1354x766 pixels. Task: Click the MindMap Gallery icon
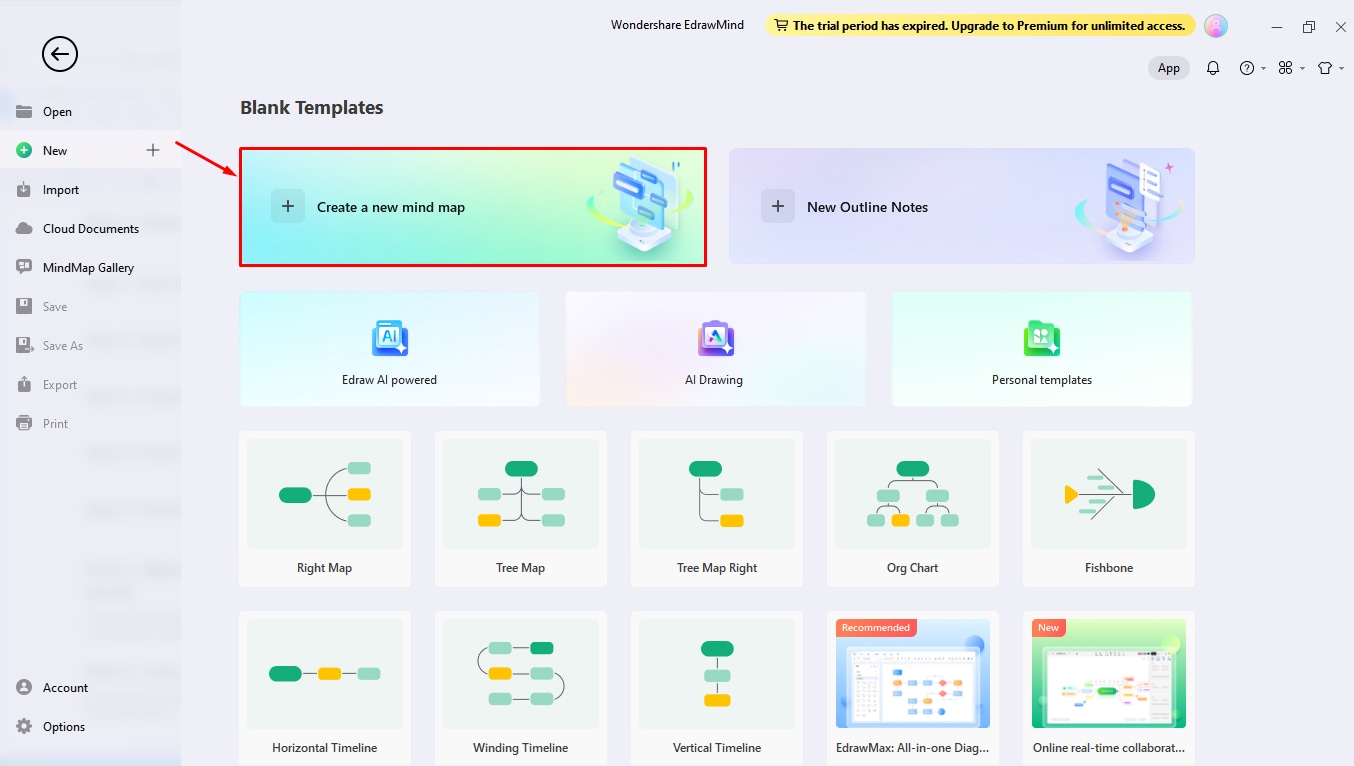click(x=24, y=267)
